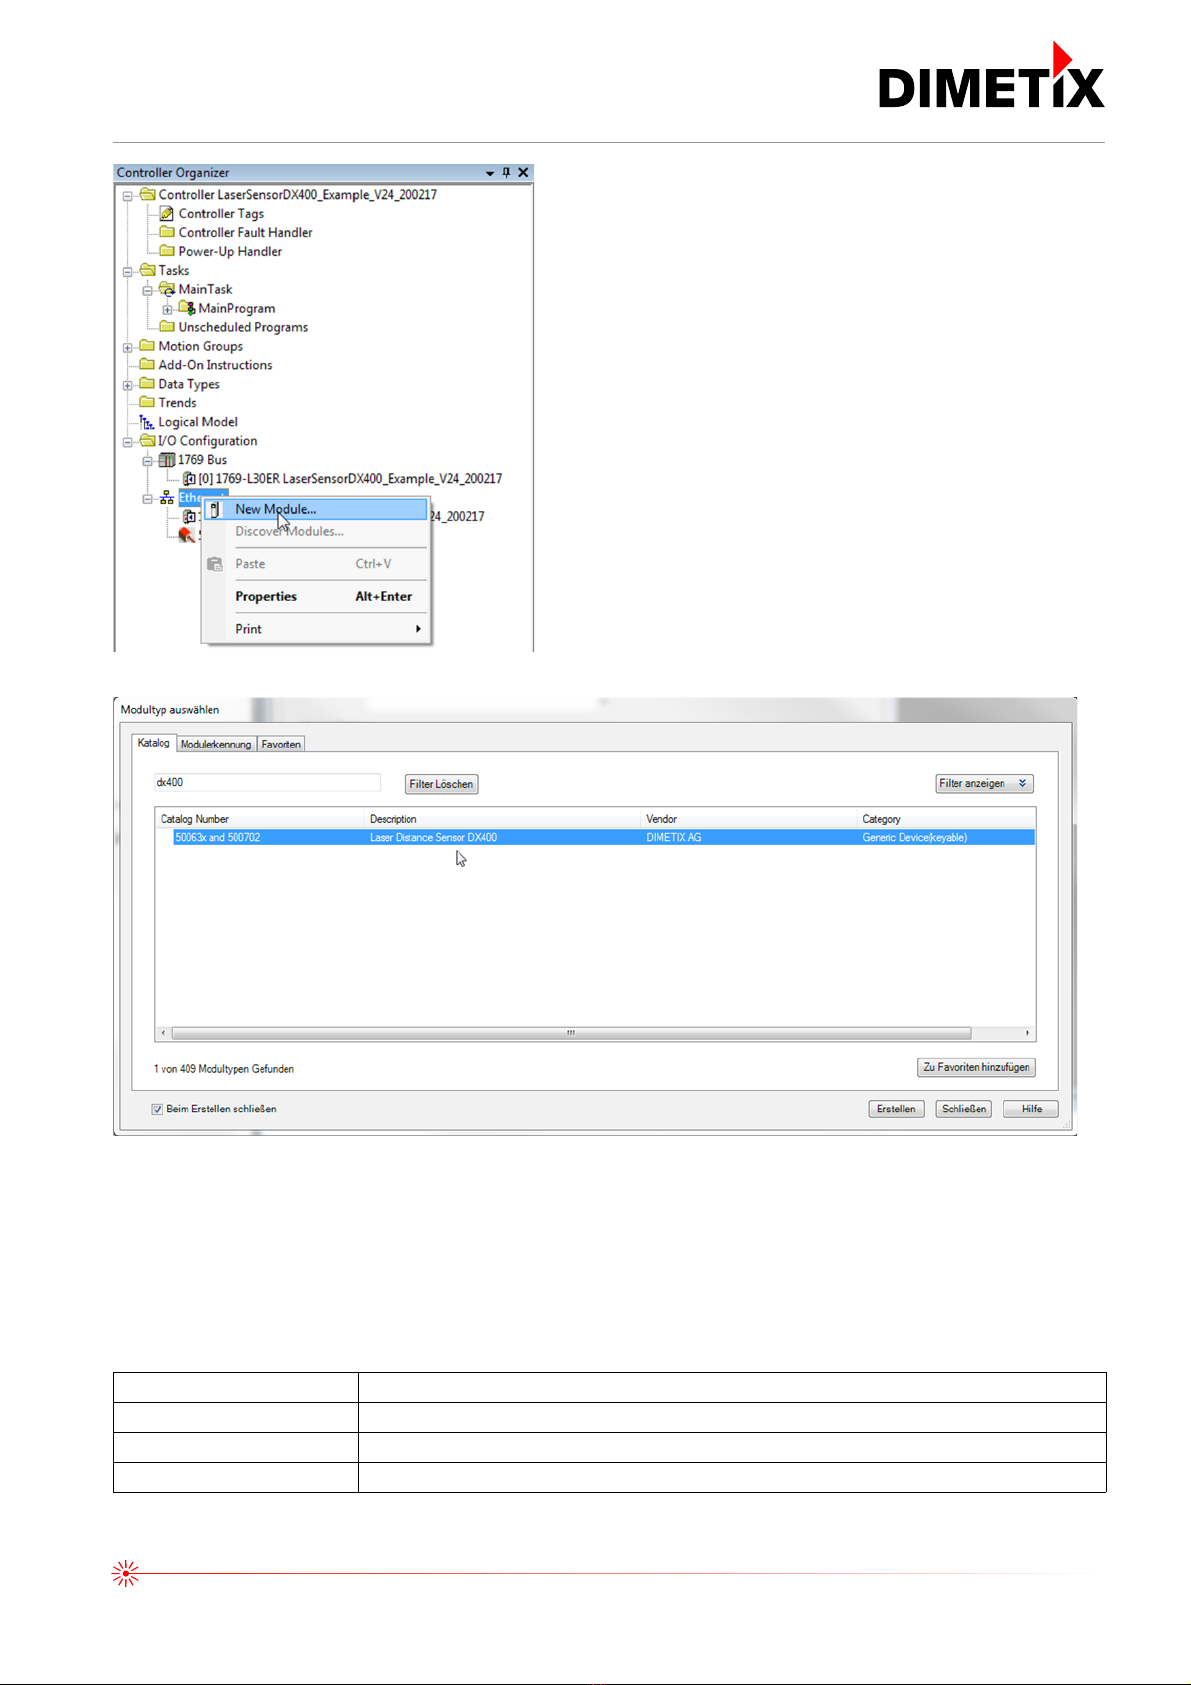The image size is (1191, 1685).
Task: Choose New Module... from context menu
Action: click(x=316, y=509)
